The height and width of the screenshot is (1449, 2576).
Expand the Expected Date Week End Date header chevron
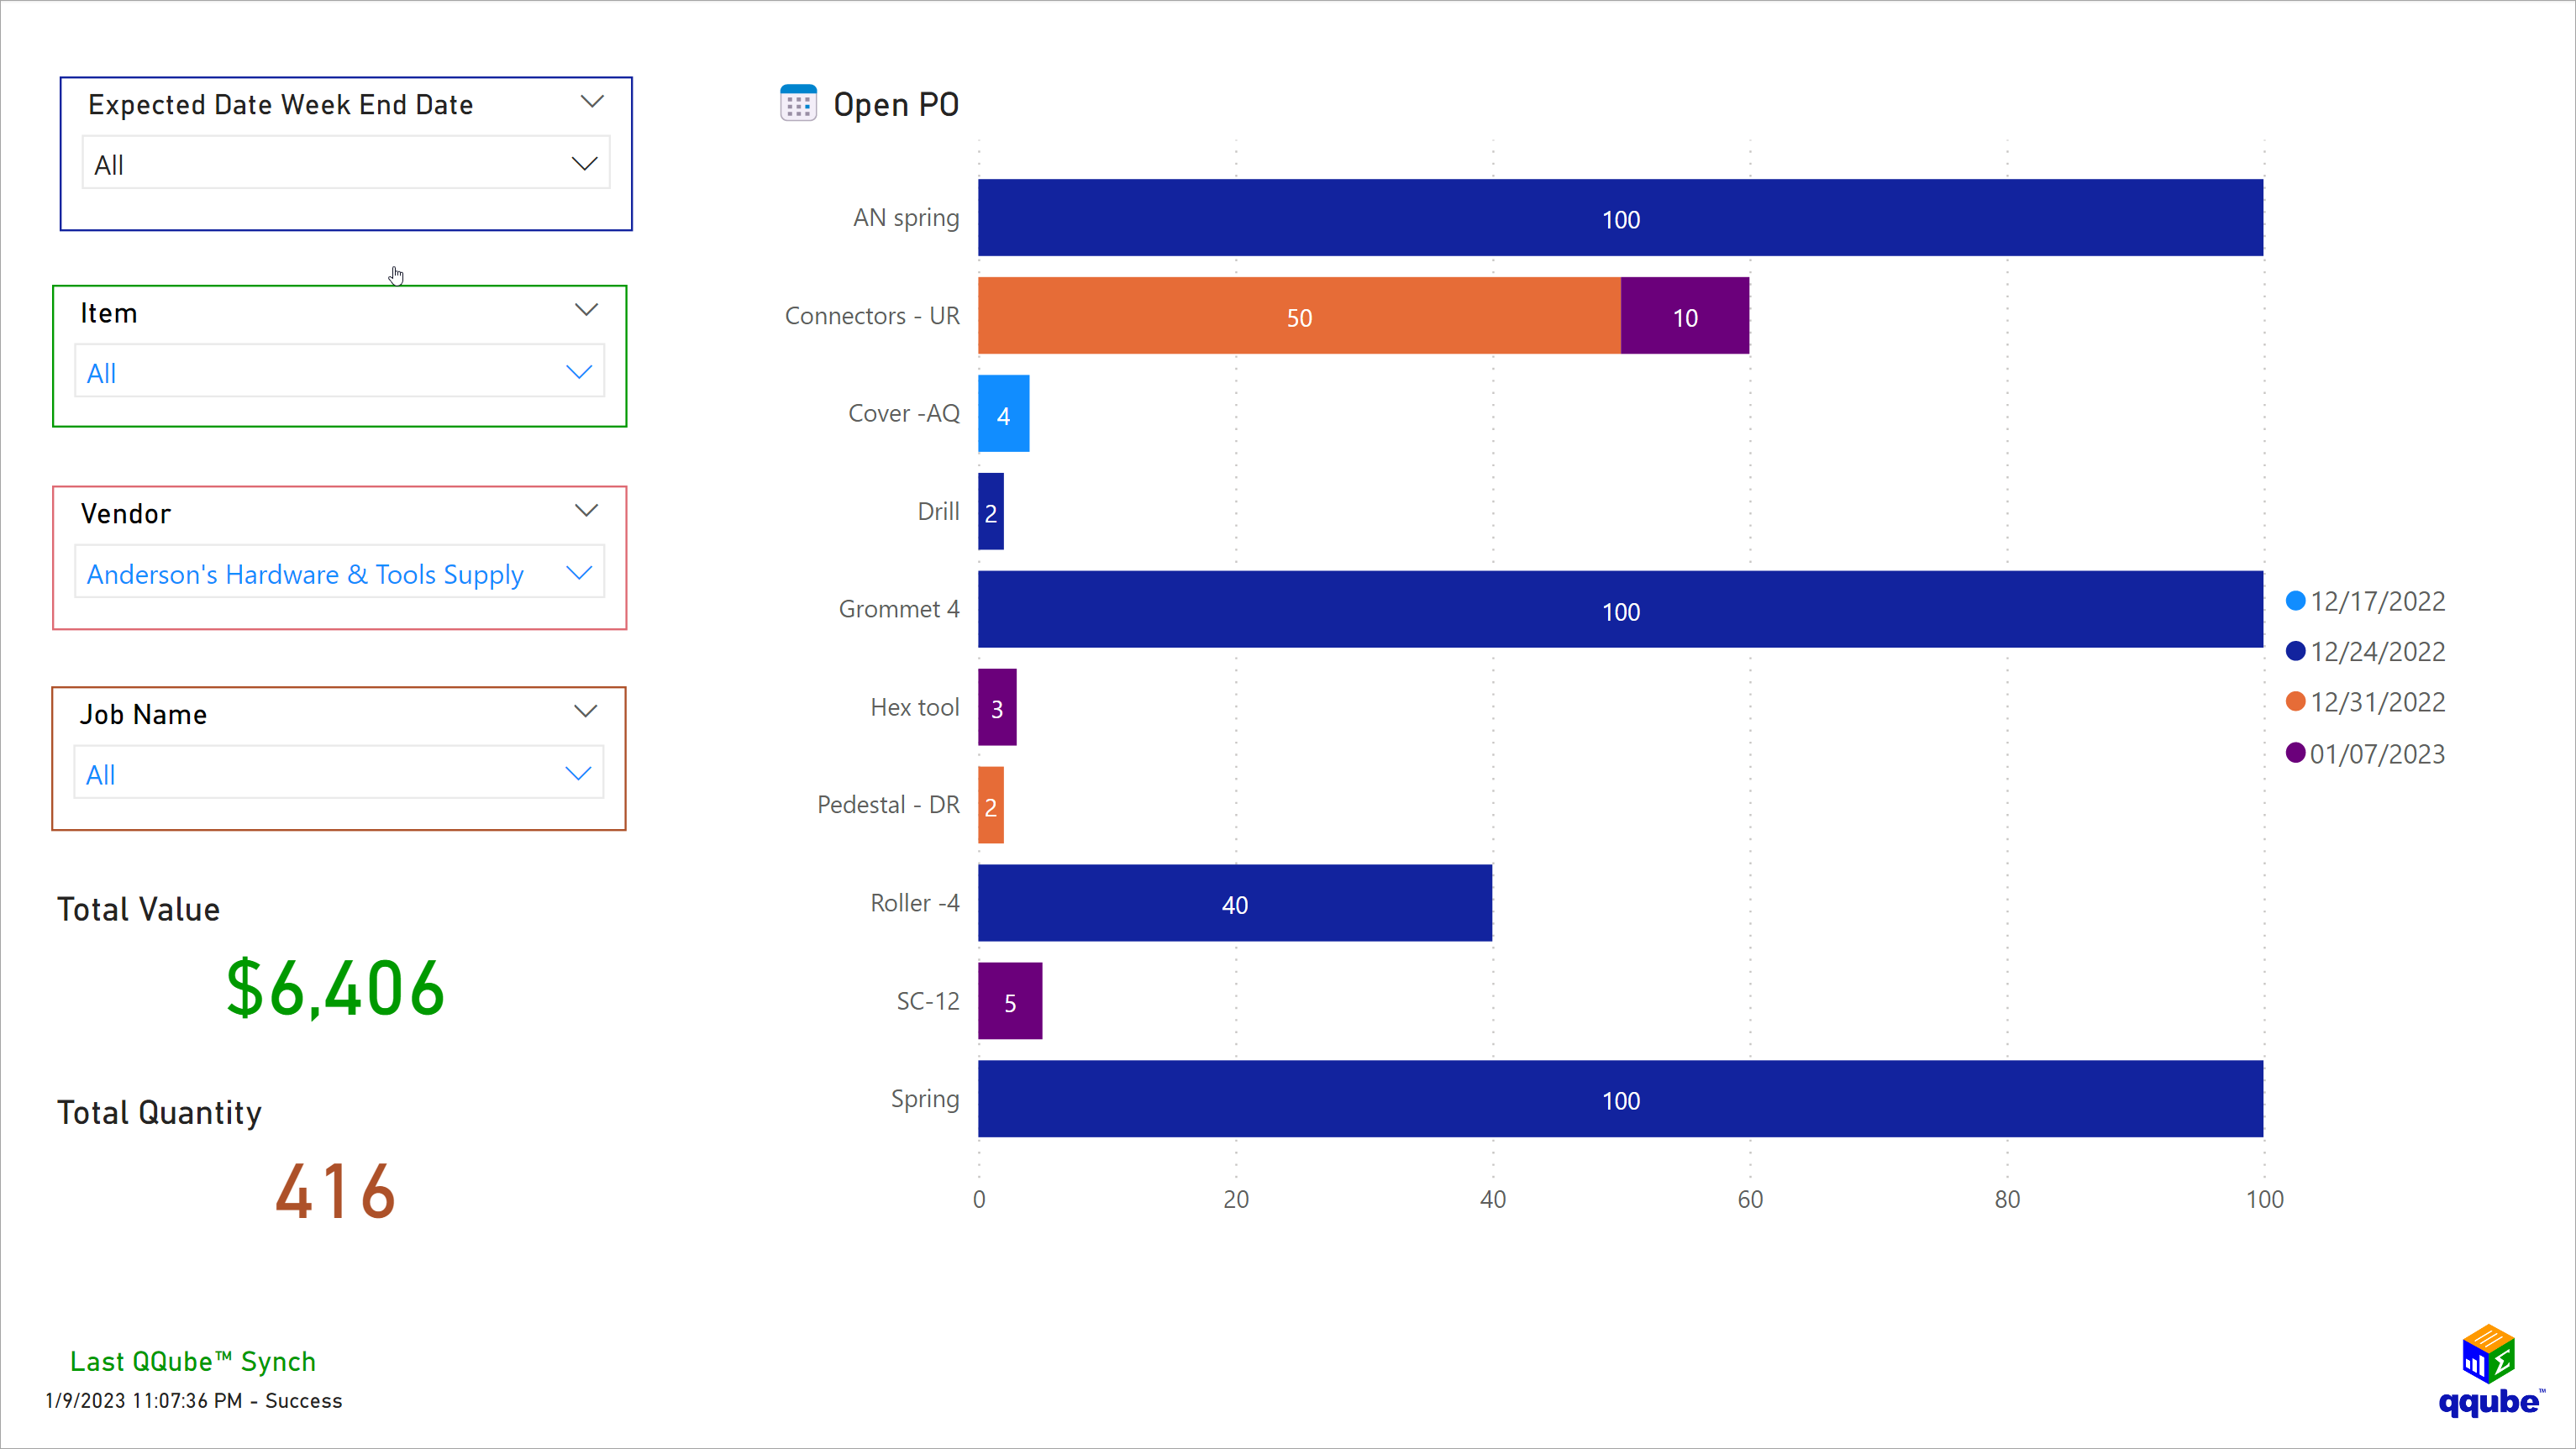pos(592,101)
